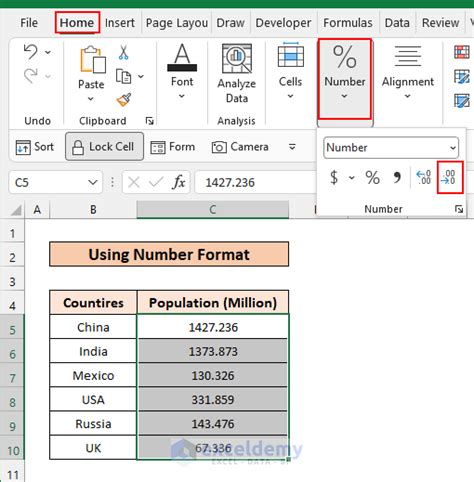The width and height of the screenshot is (474, 482).
Task: Click the Using Number Format title cell
Action: click(169, 254)
